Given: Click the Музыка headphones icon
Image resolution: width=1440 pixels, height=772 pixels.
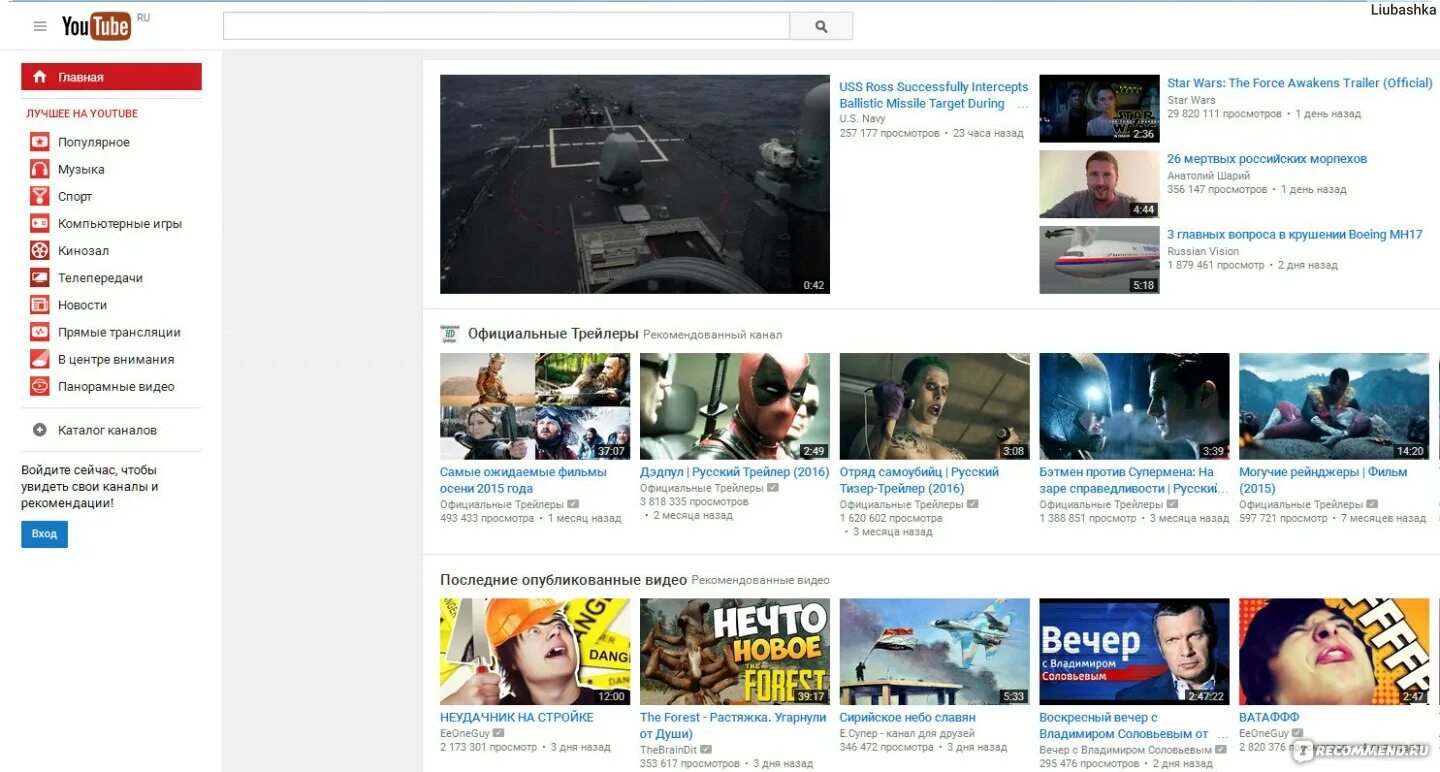Looking at the screenshot, I should click(x=39, y=169).
